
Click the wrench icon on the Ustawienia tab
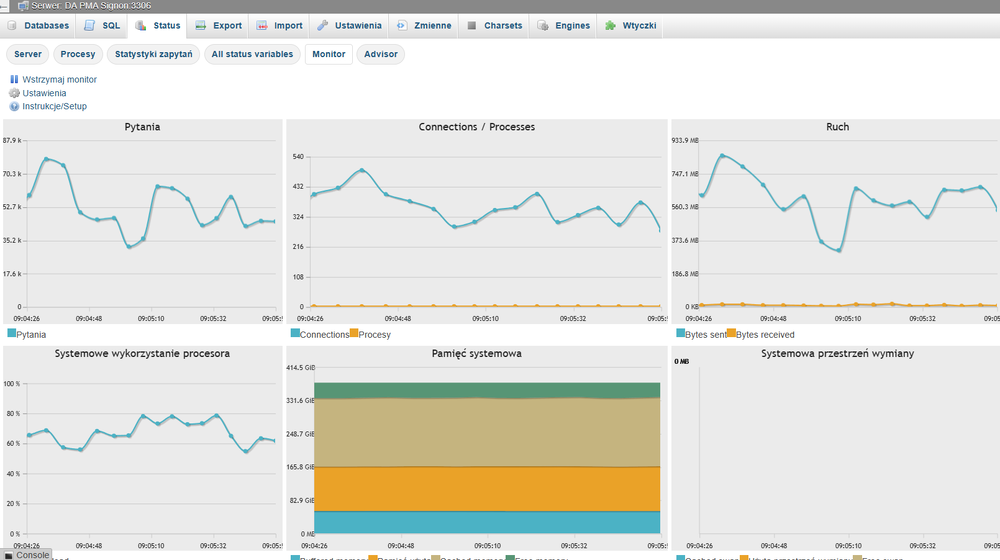pos(322,25)
